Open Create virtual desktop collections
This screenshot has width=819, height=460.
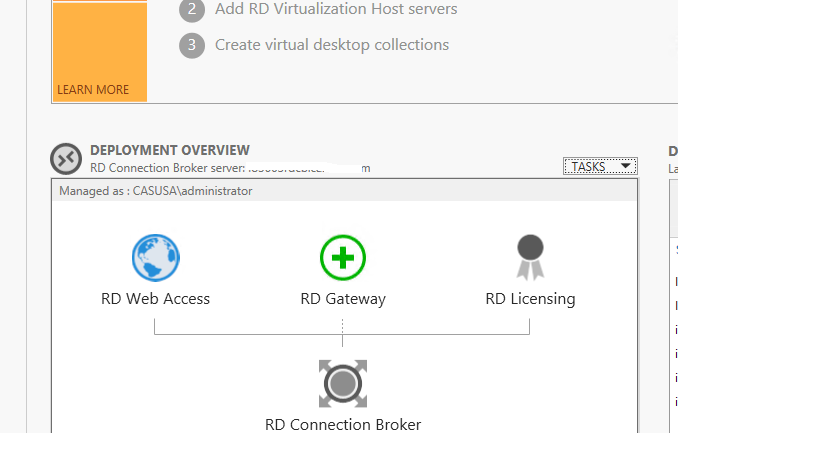point(332,45)
